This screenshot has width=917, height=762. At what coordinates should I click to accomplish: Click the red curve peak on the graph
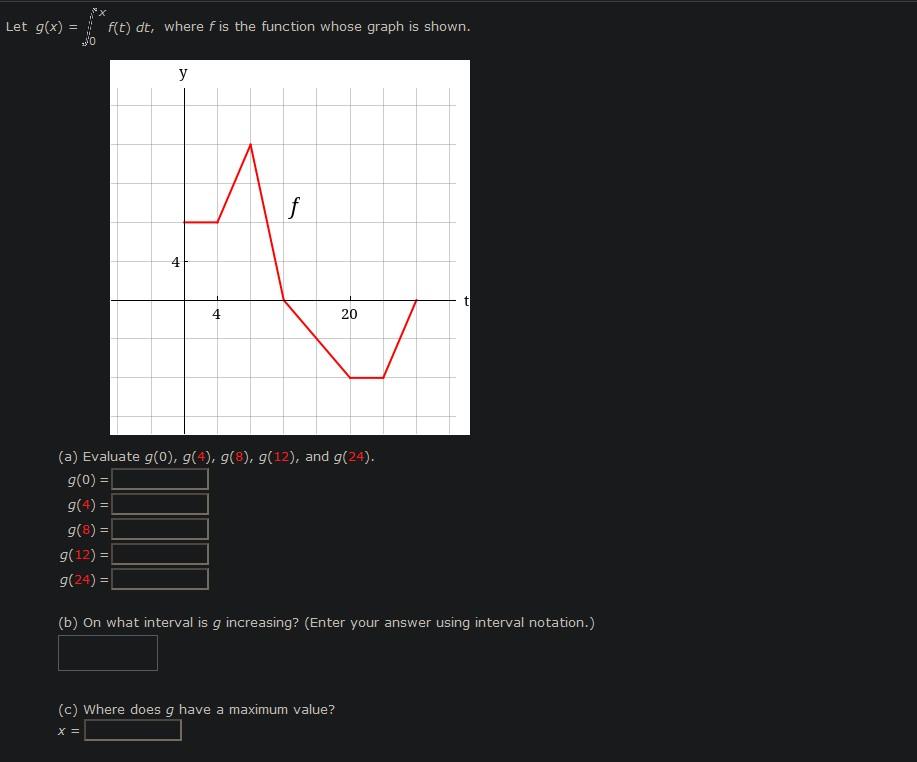point(250,144)
